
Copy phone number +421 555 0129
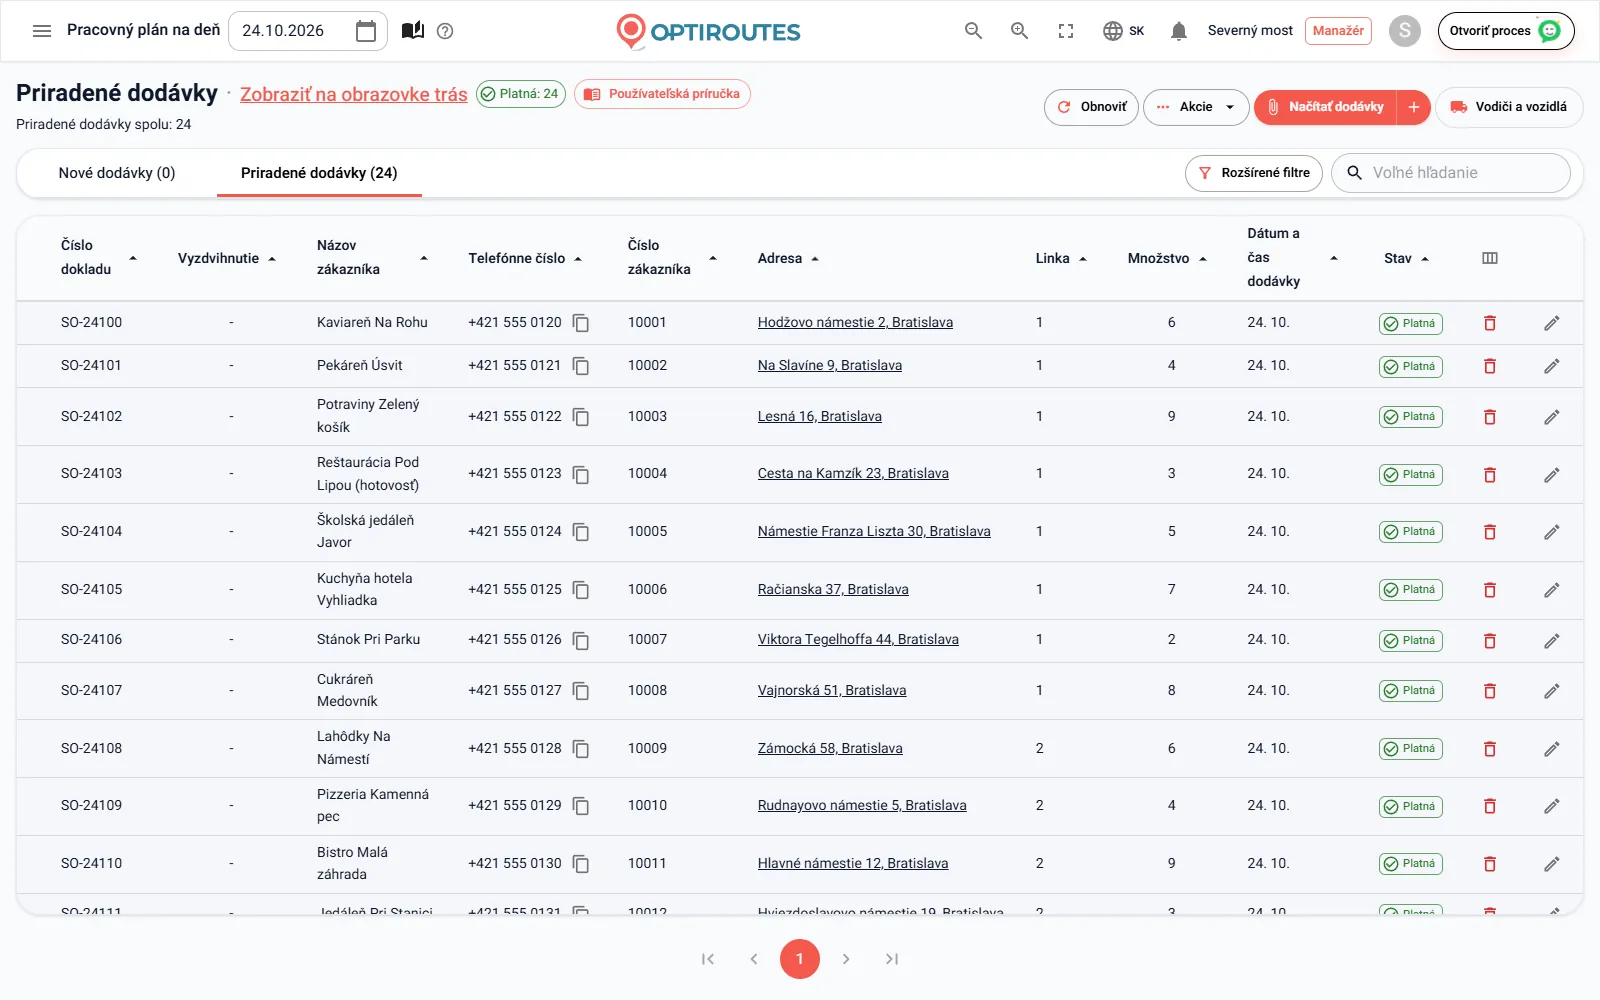pos(581,806)
